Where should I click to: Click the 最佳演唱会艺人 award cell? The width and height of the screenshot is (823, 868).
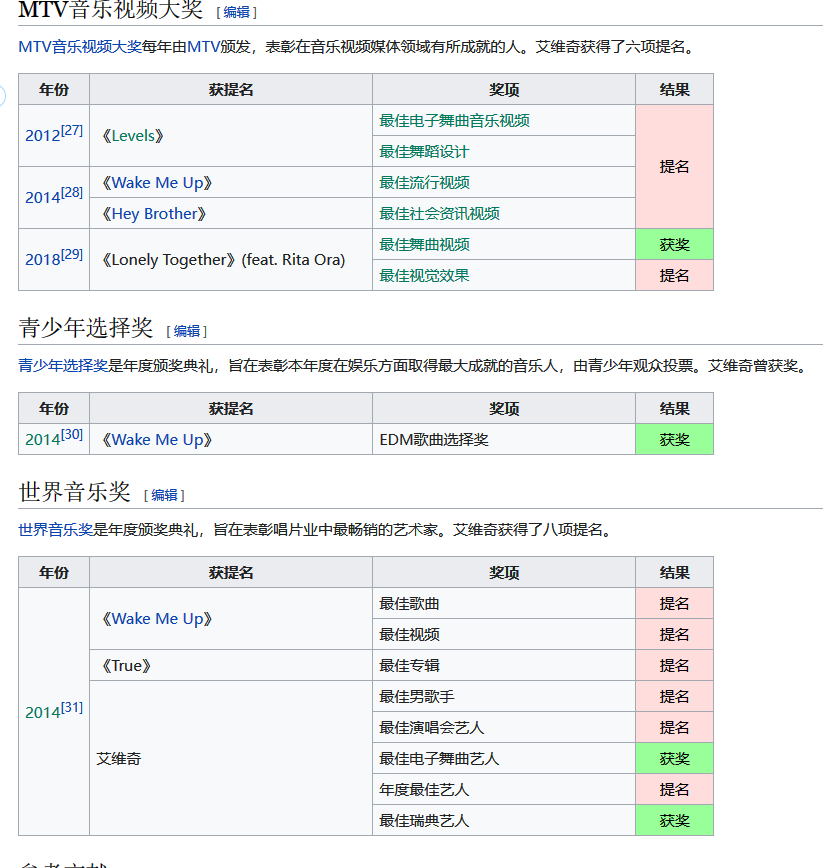(504, 727)
